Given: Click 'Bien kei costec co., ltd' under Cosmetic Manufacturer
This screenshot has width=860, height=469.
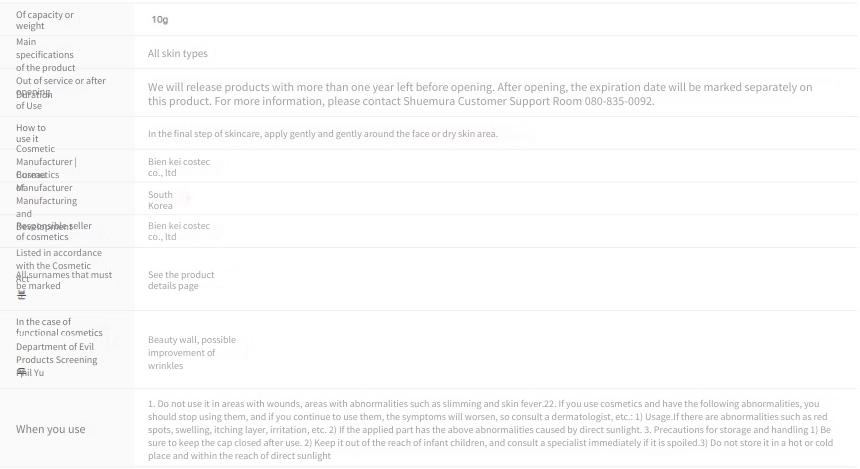Looking at the screenshot, I should tap(179, 167).
